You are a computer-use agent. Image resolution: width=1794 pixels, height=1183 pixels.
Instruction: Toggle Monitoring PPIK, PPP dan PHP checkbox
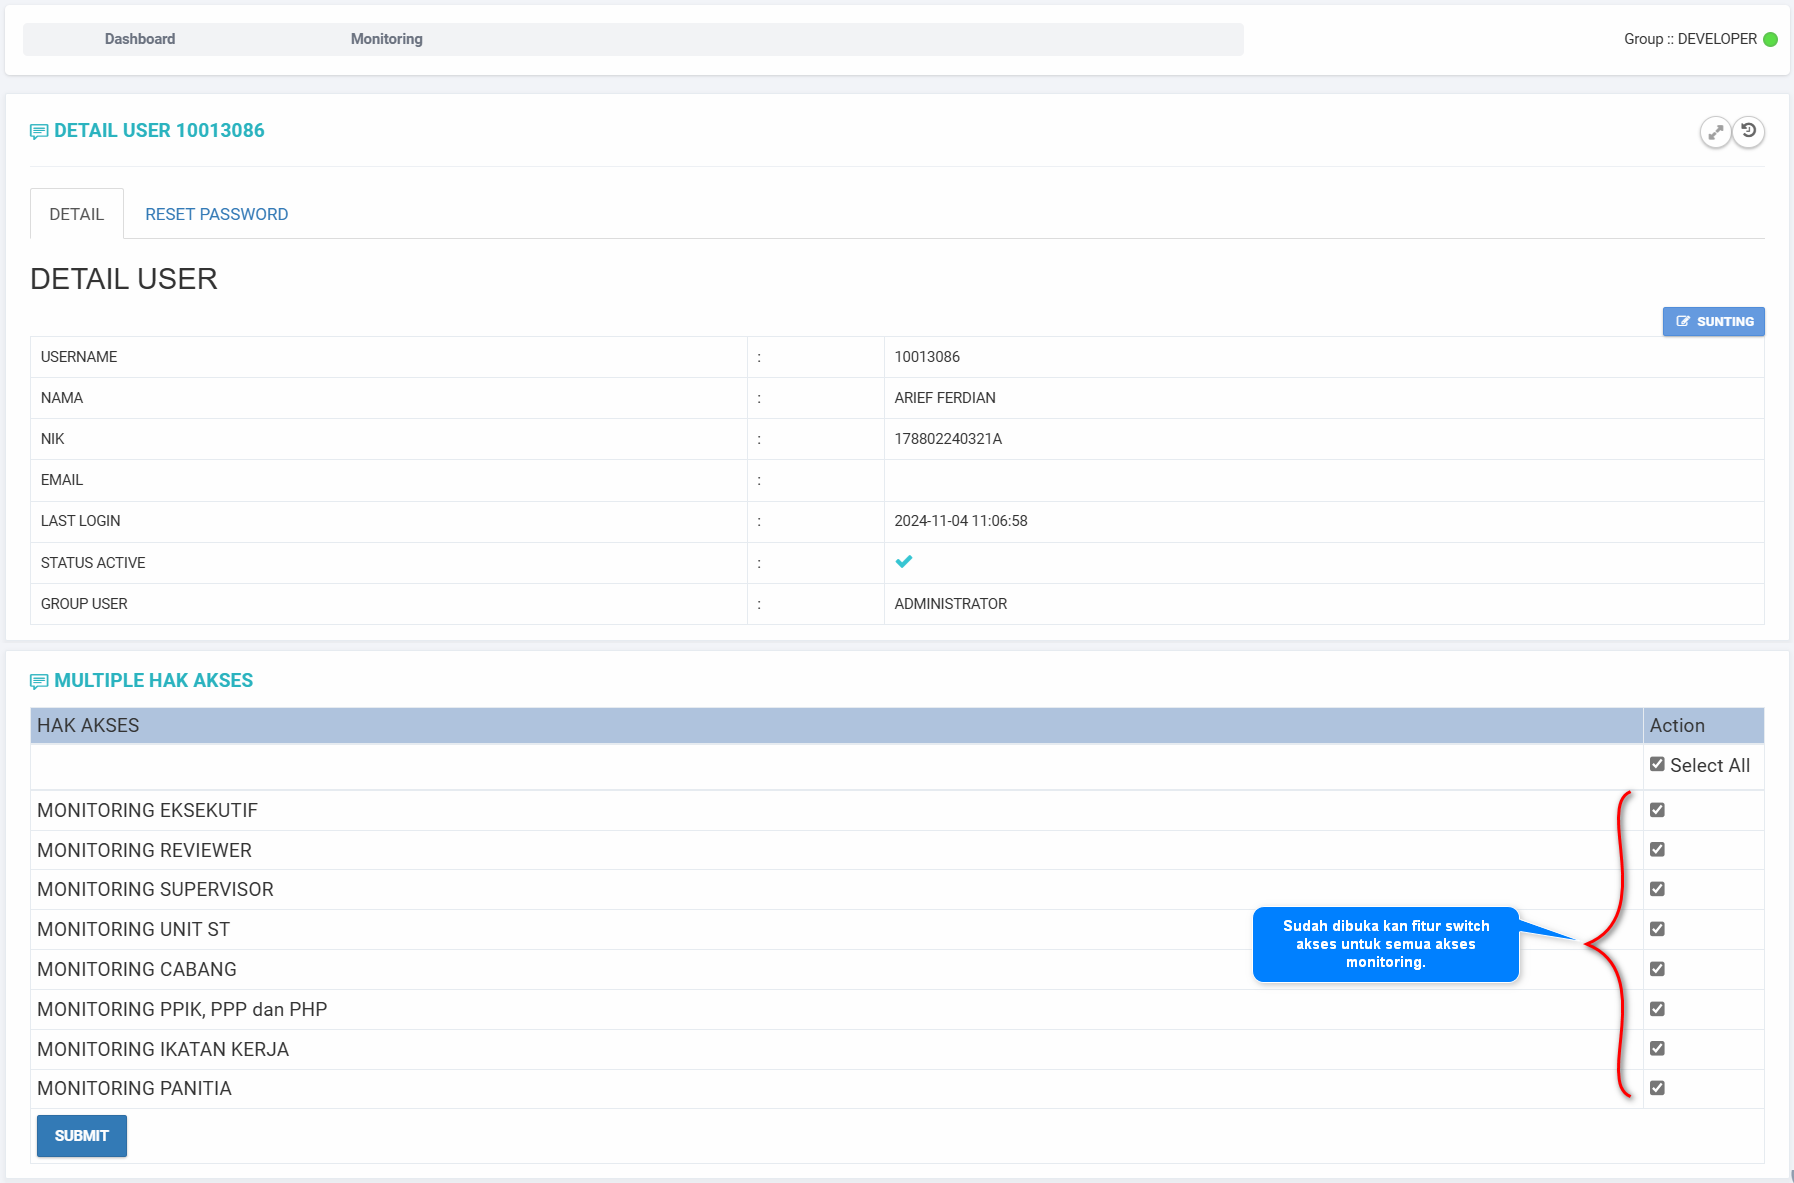click(1657, 1009)
